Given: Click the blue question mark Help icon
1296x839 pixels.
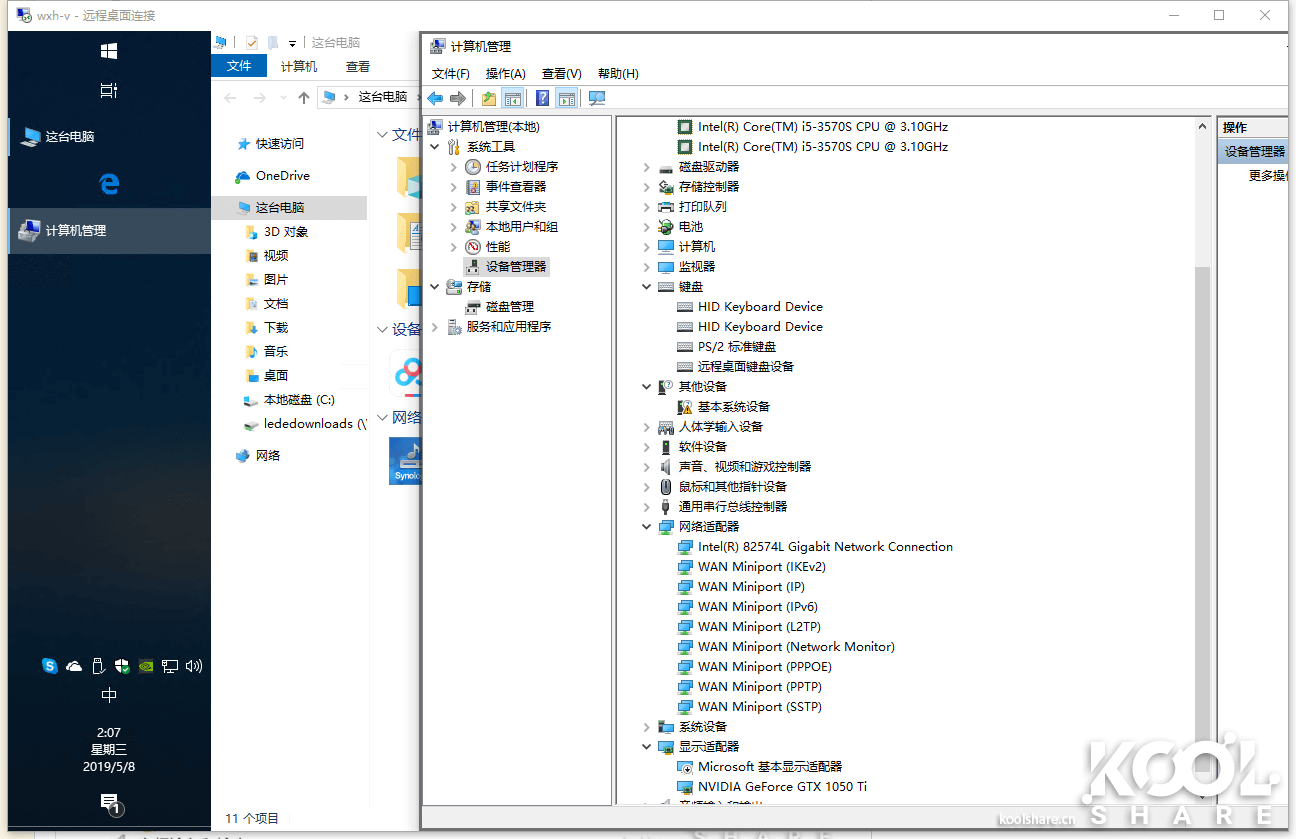Looking at the screenshot, I should pos(542,98).
